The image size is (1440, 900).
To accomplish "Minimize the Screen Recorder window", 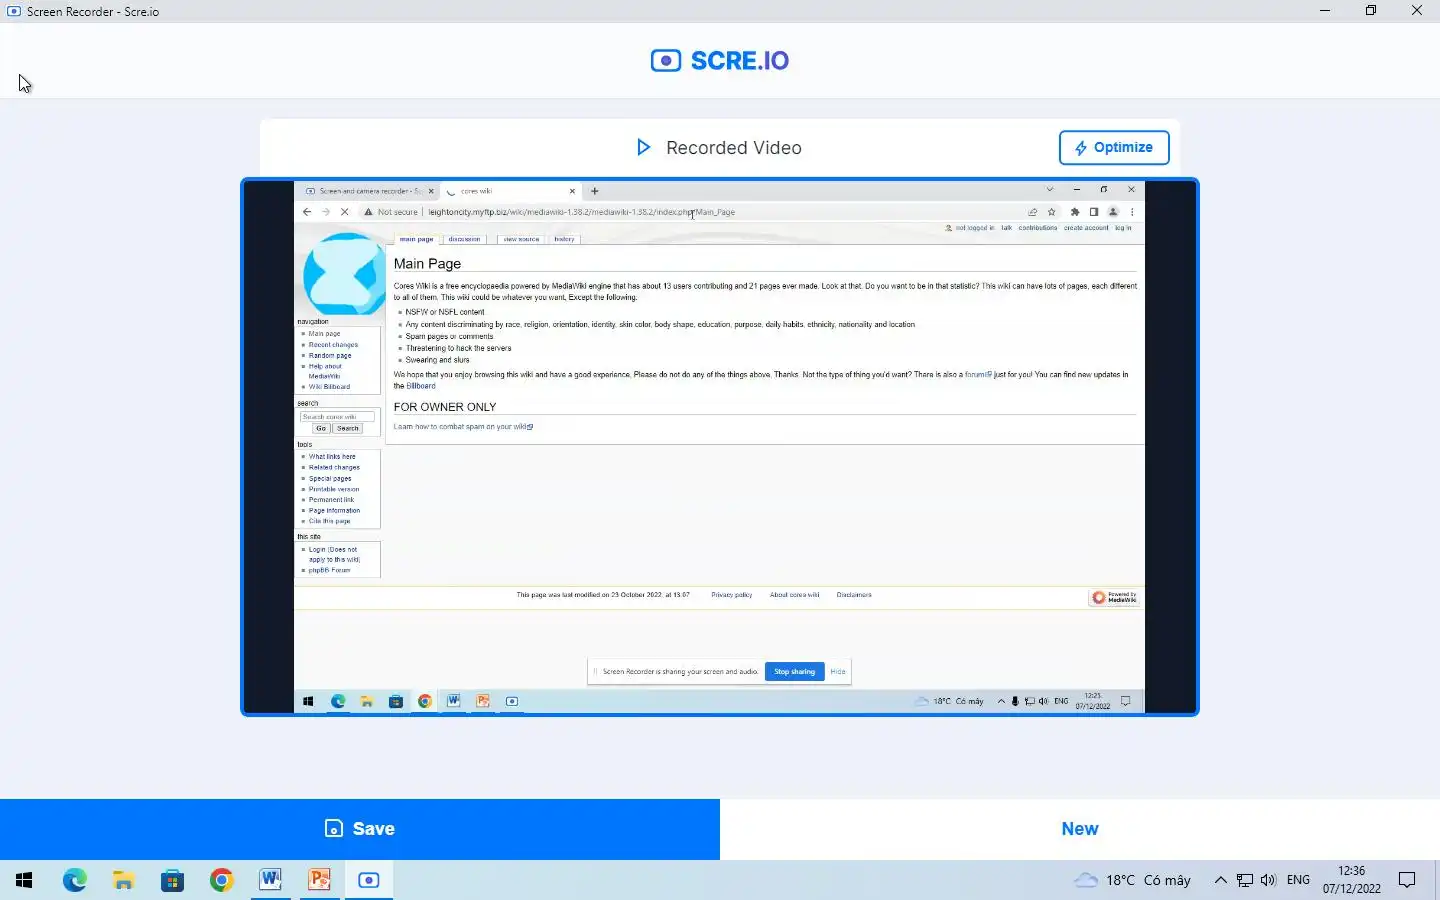I will click(x=1325, y=11).
